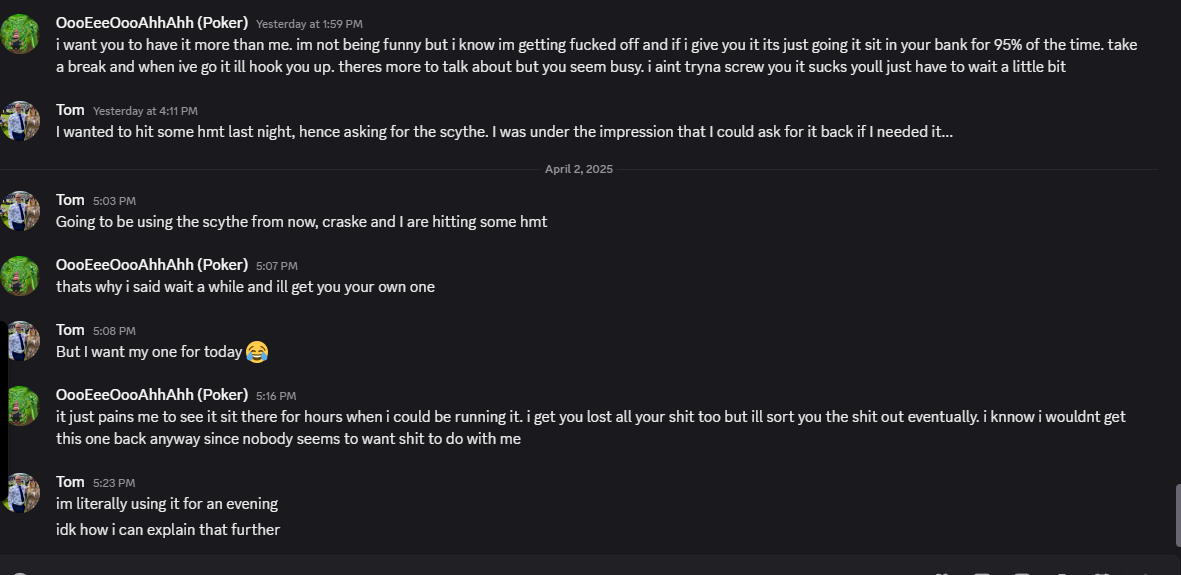Viewport: 1181px width, 575px height.
Task: Click Poker's avatar on the 1:59 PM message
Action: click(x=20, y=33)
